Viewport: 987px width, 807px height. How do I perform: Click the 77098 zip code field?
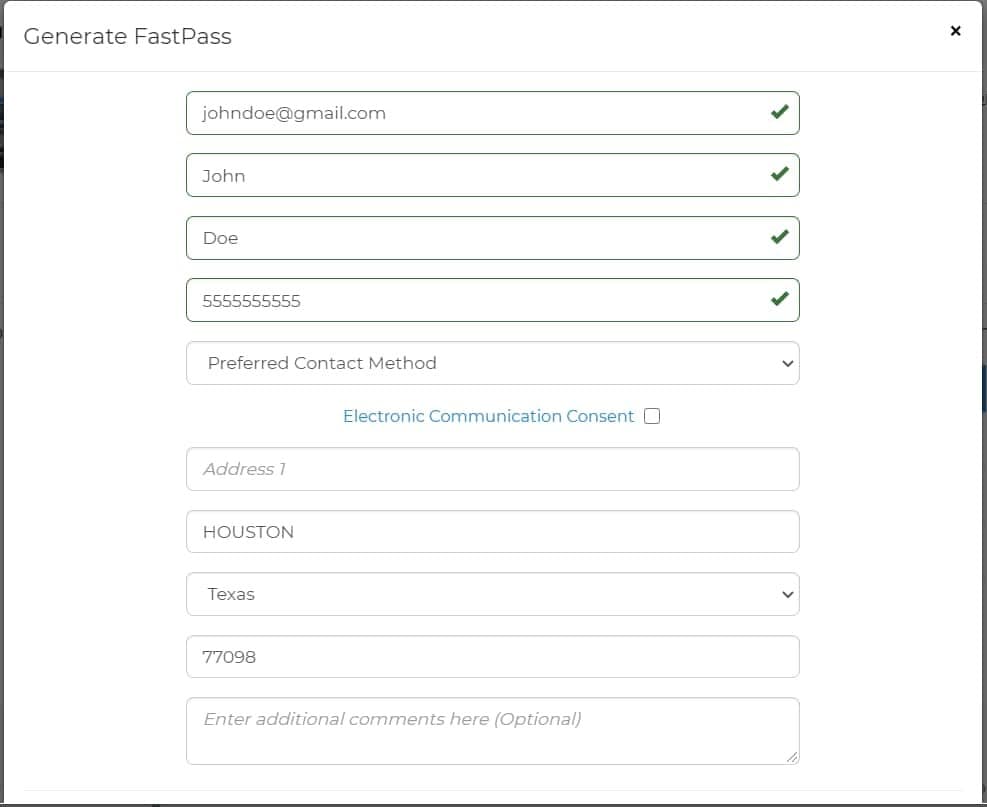pyautogui.click(x=492, y=657)
